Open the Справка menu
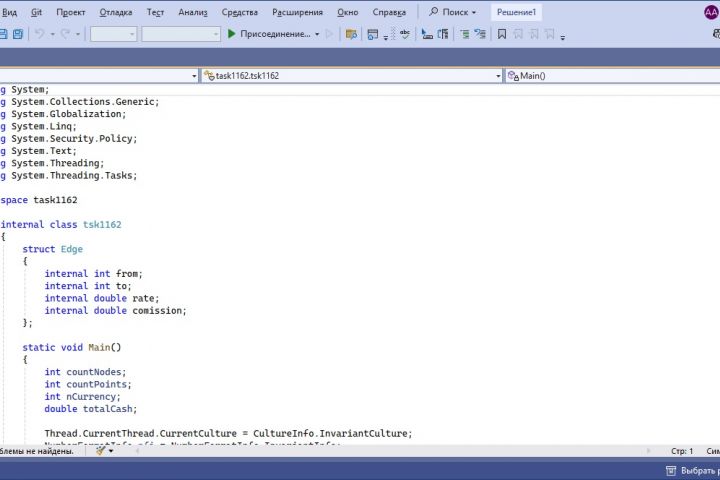720x480 pixels. (x=389, y=12)
